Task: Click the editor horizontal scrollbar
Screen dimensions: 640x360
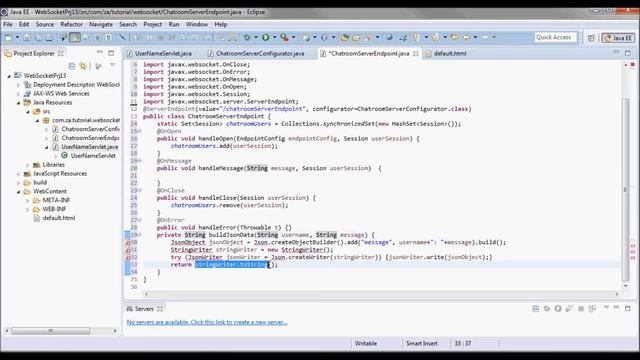Action: [382, 294]
